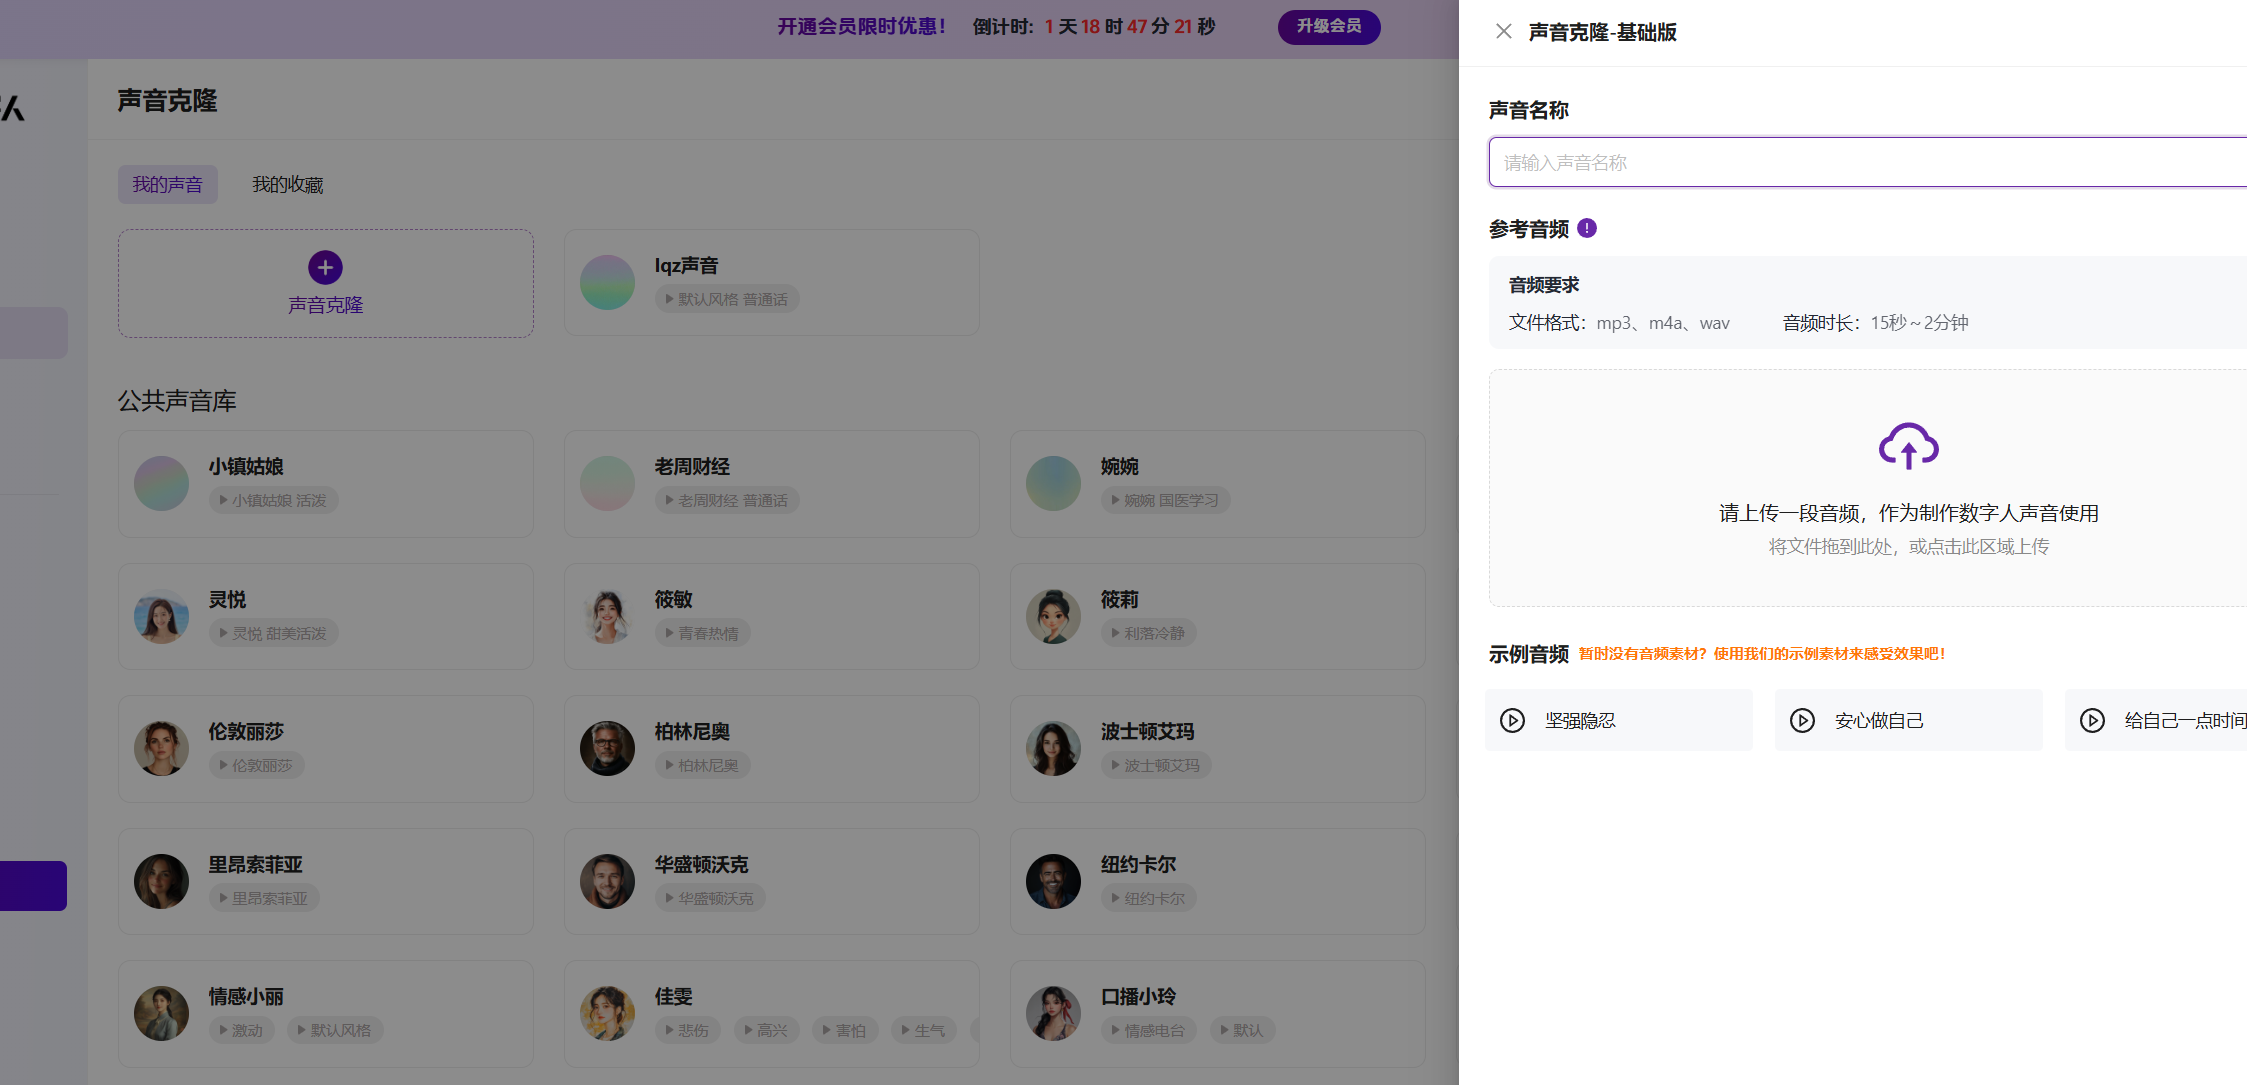Play 筱敏 青春热情 style preview
The height and width of the screenshot is (1085, 2247).
pos(702,633)
